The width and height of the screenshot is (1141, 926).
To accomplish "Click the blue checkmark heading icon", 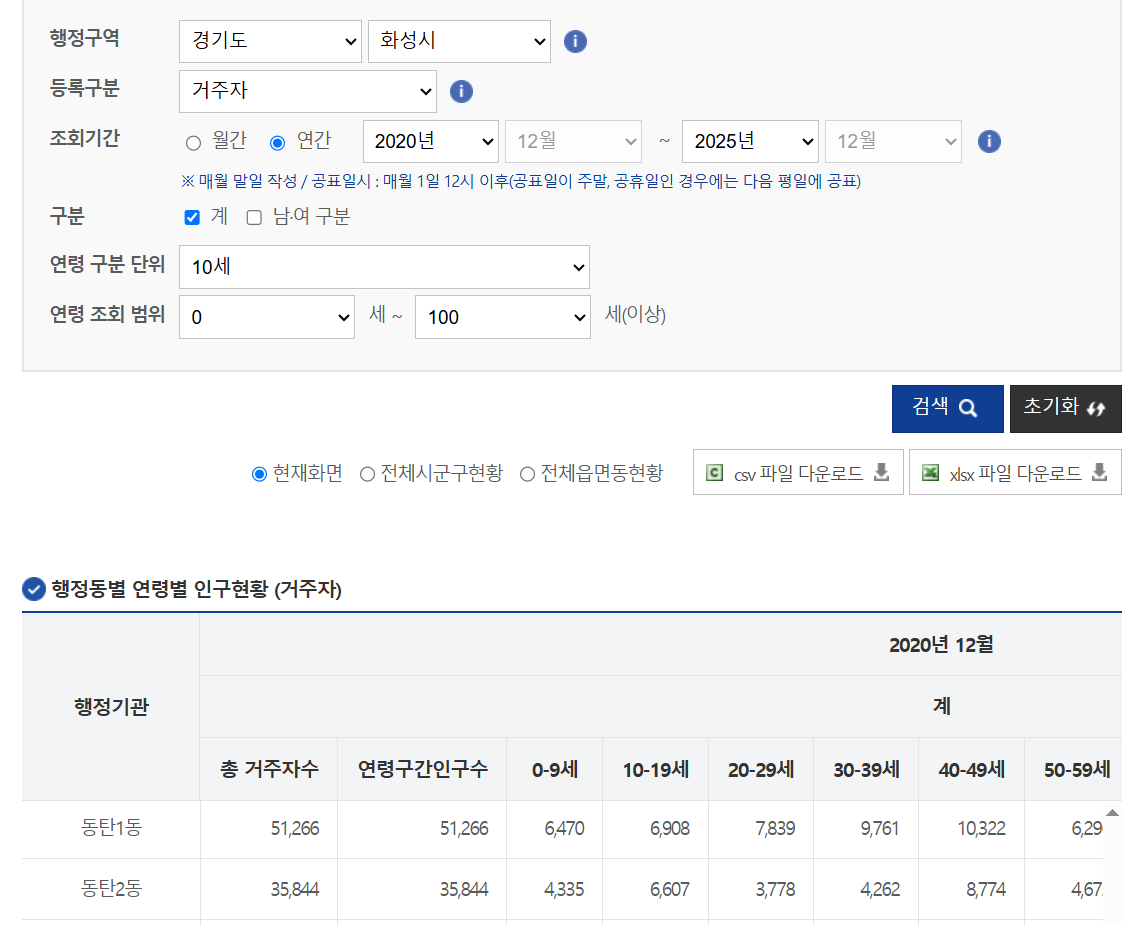I will tap(33, 588).
